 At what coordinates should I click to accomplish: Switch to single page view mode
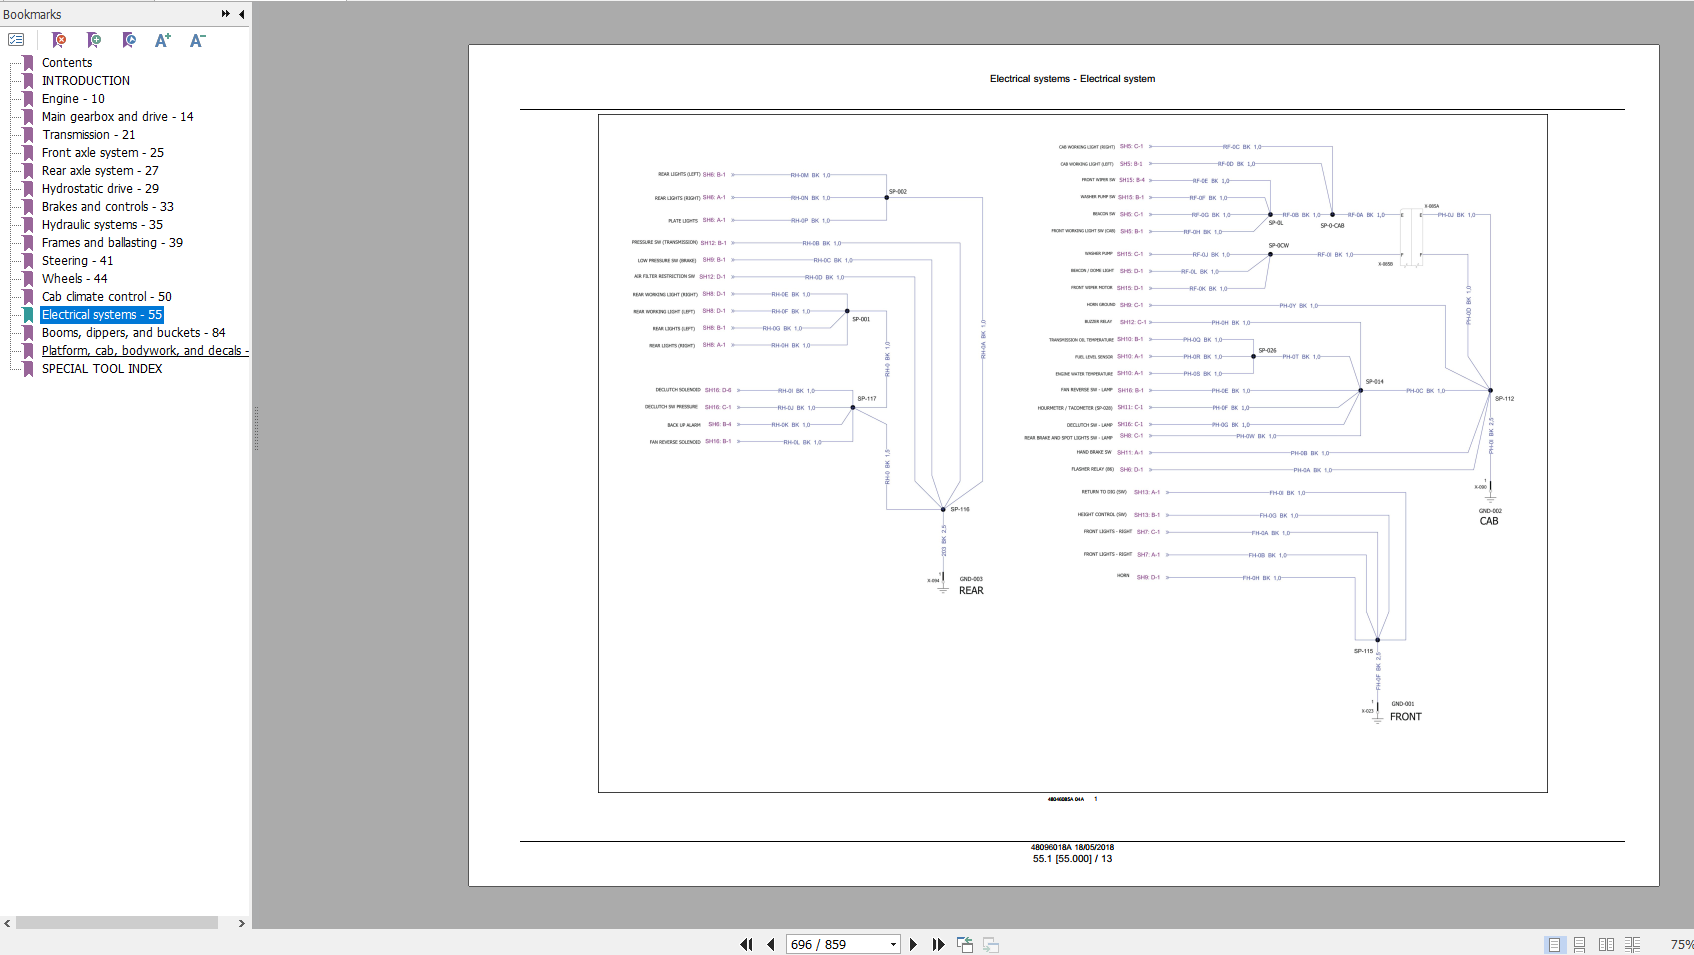click(1554, 944)
